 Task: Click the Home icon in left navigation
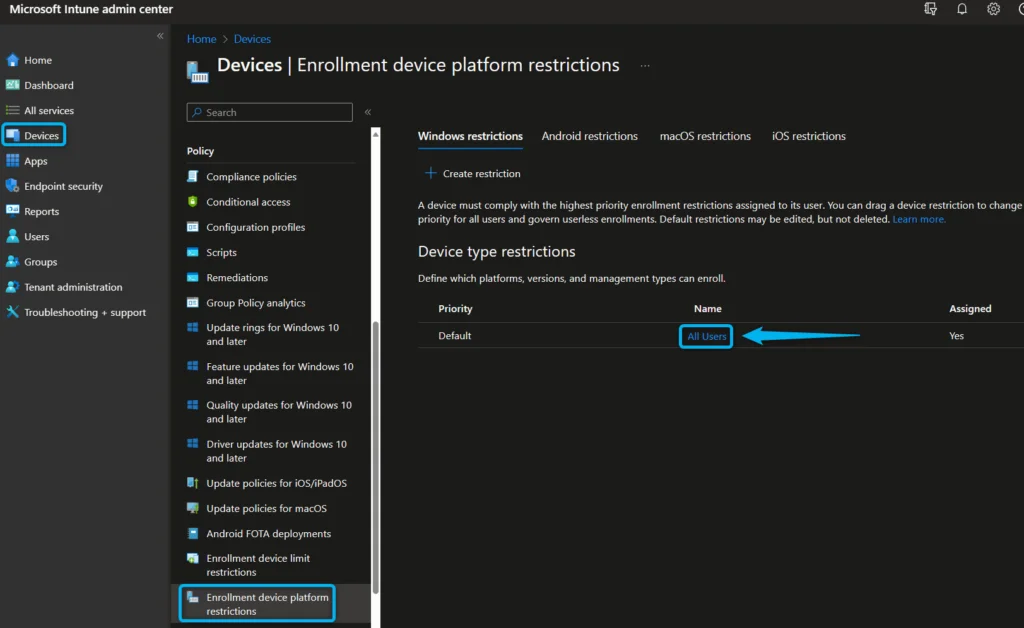[13, 60]
